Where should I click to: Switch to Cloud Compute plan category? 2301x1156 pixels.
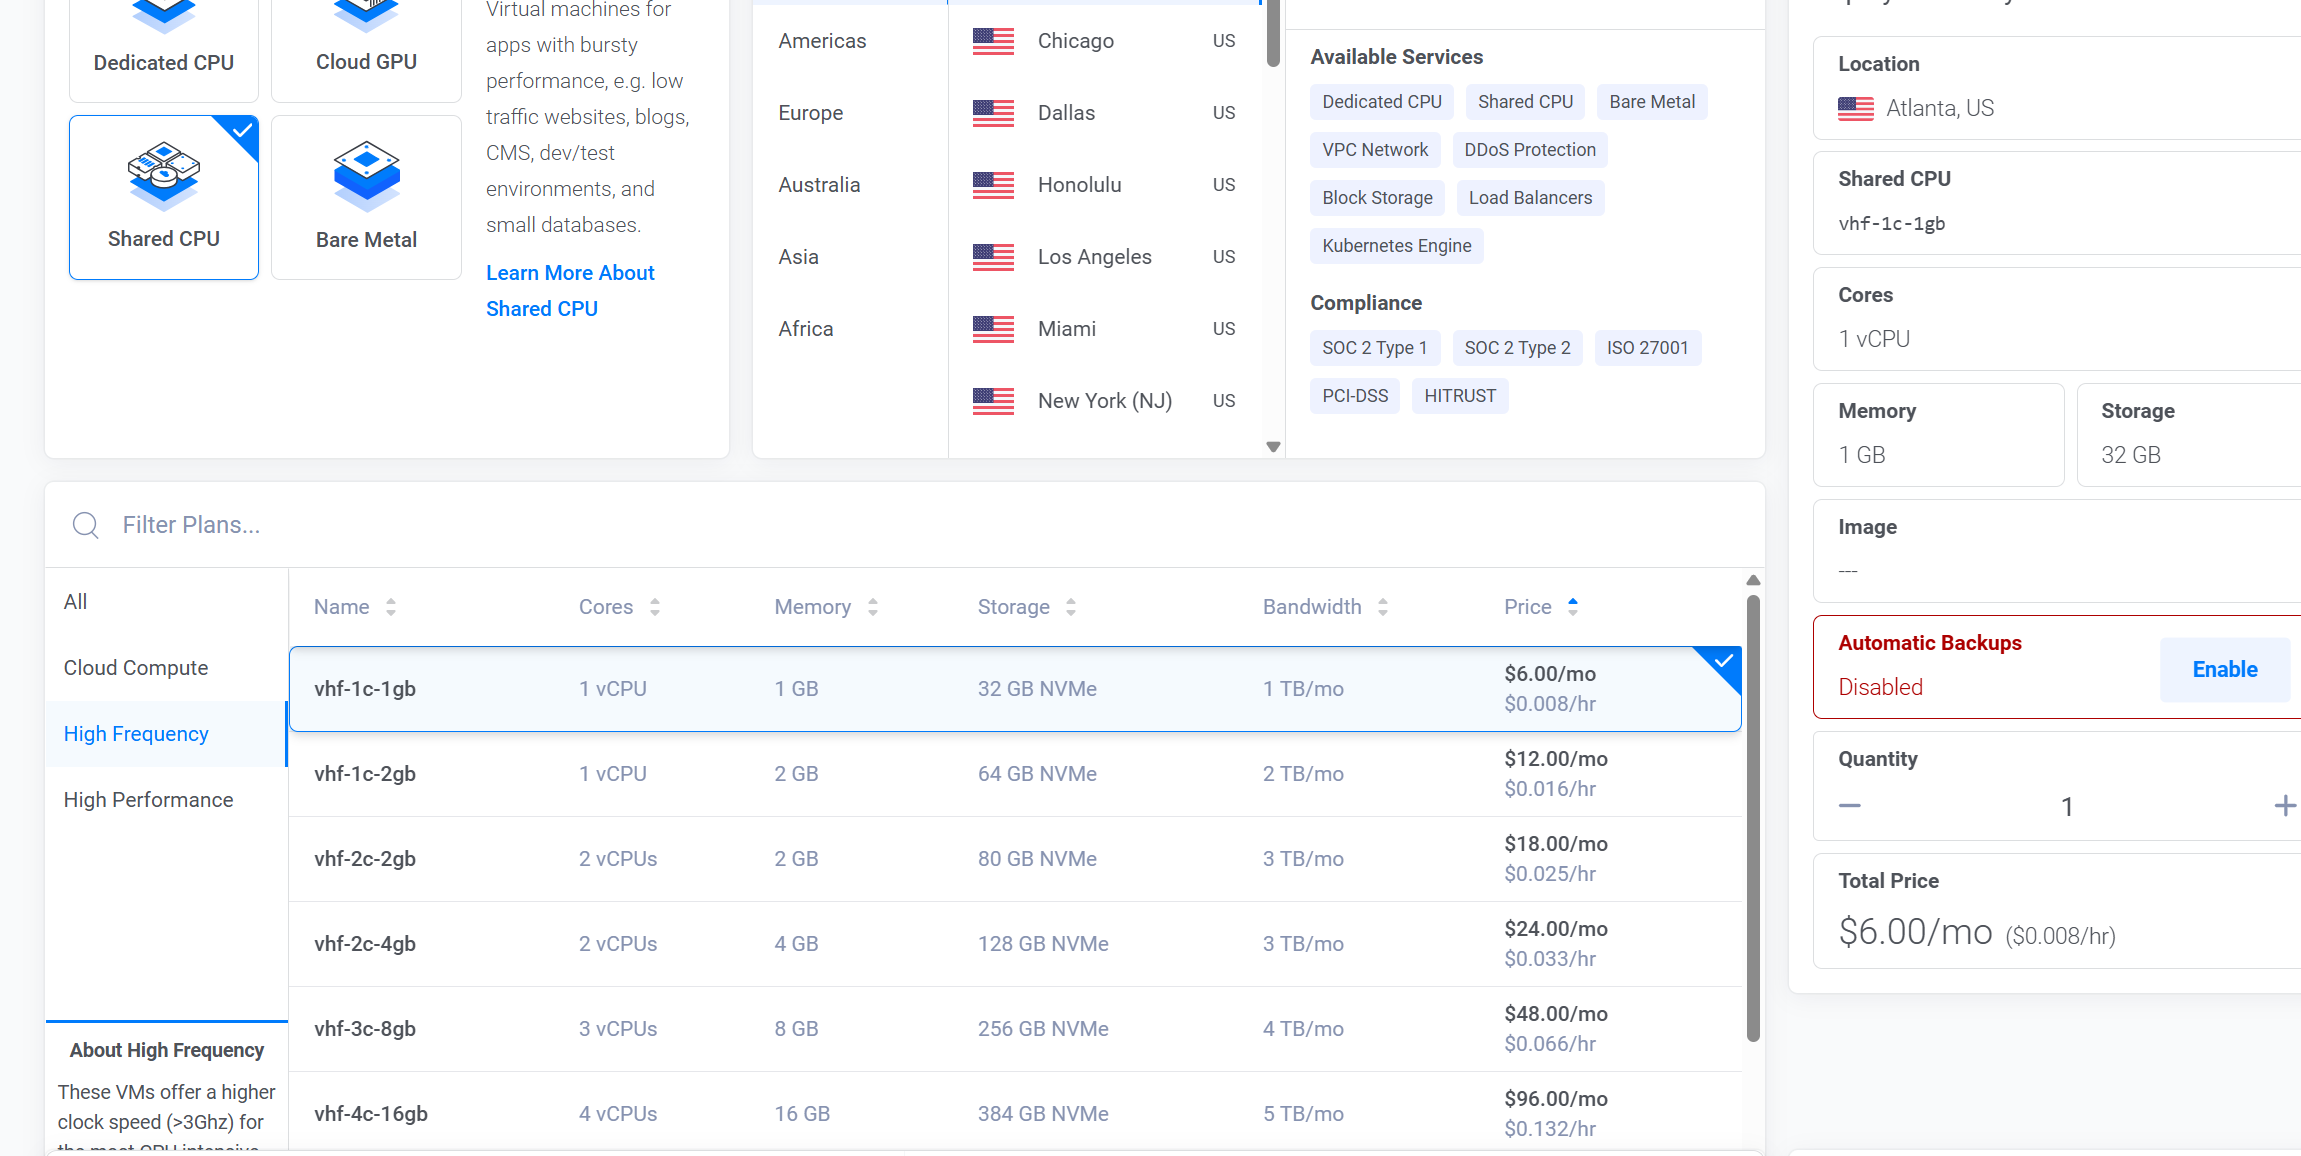(136, 668)
